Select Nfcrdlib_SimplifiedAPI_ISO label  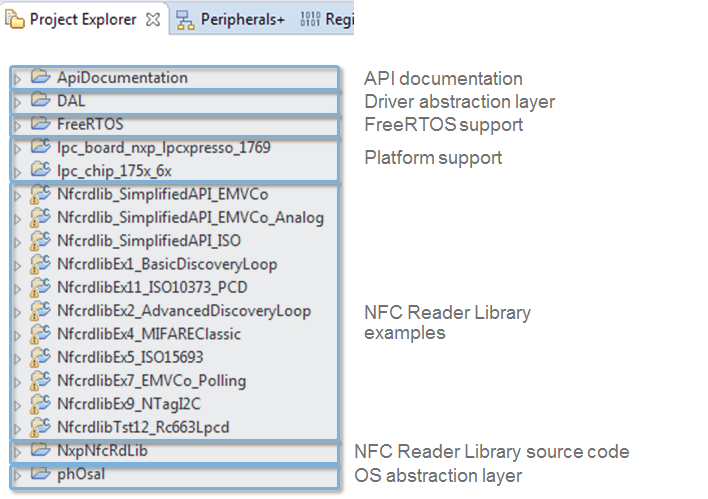pos(149,241)
